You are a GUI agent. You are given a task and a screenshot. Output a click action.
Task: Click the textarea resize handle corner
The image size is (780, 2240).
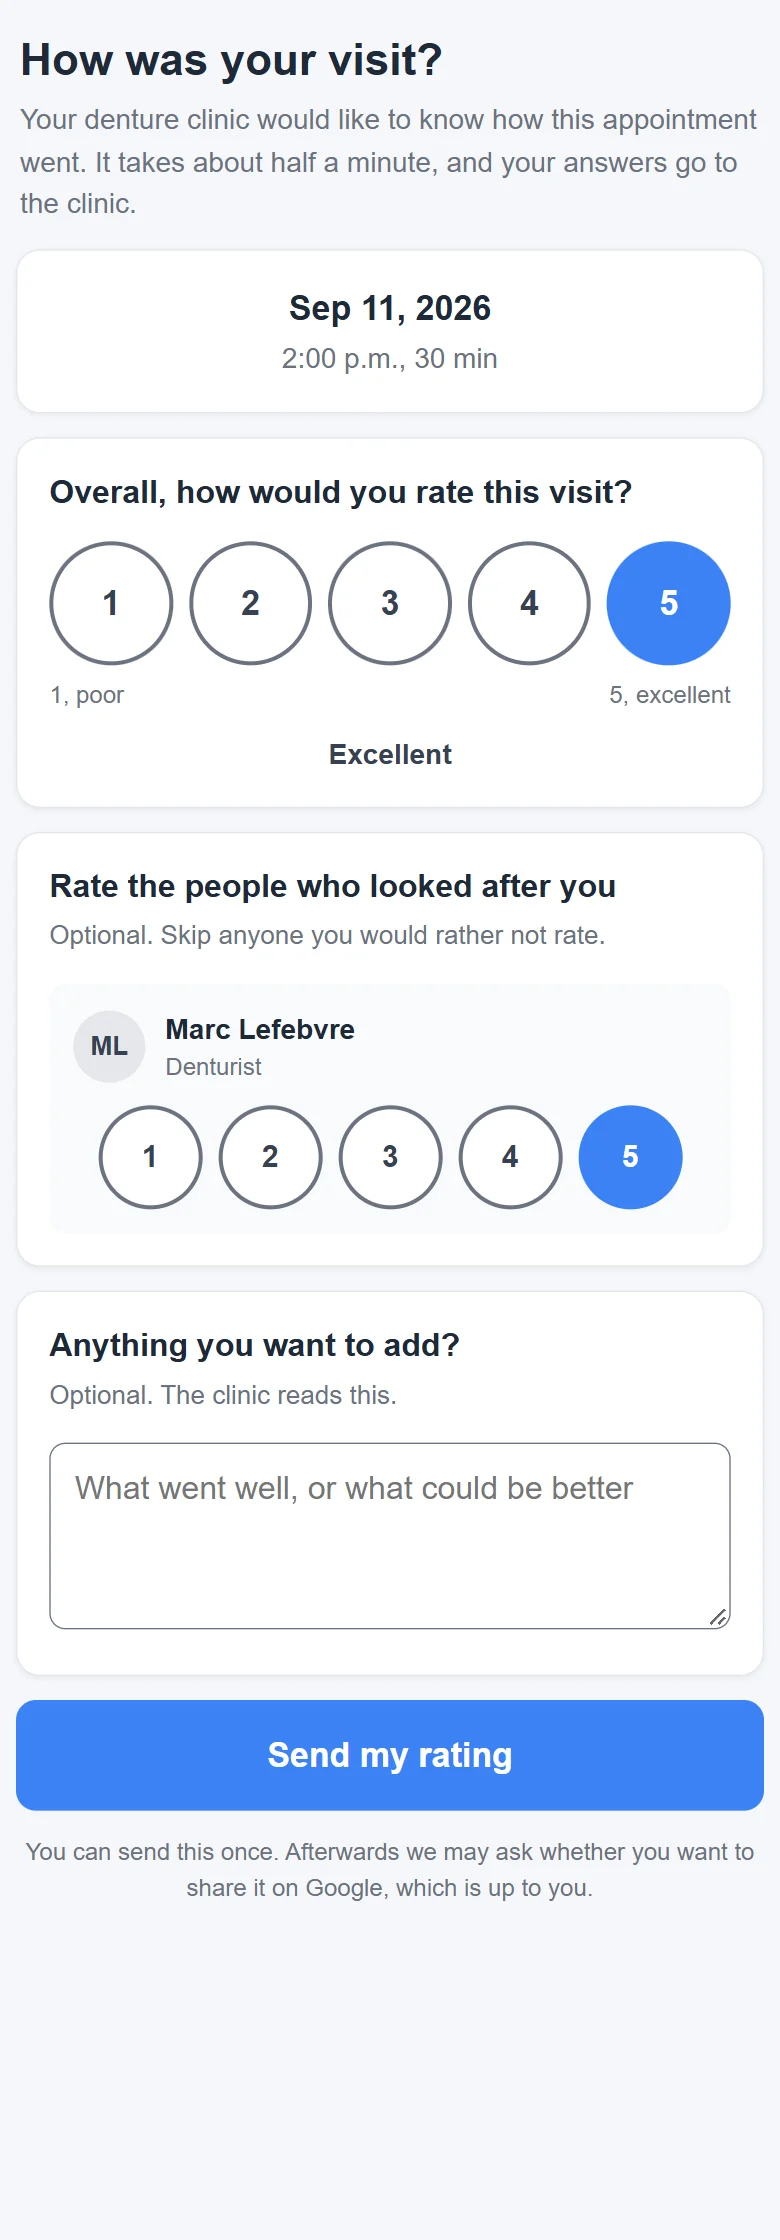click(718, 1617)
